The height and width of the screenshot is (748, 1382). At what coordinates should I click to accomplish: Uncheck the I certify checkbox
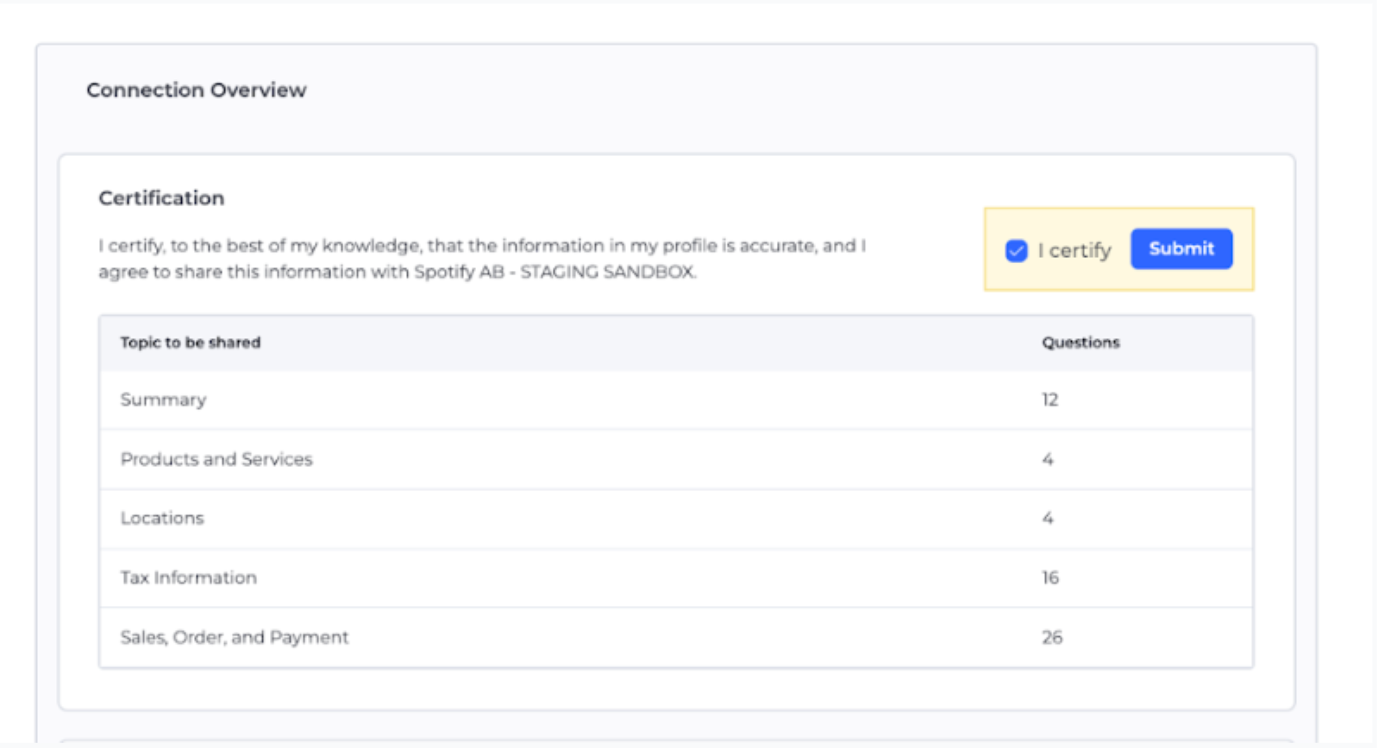point(1016,251)
